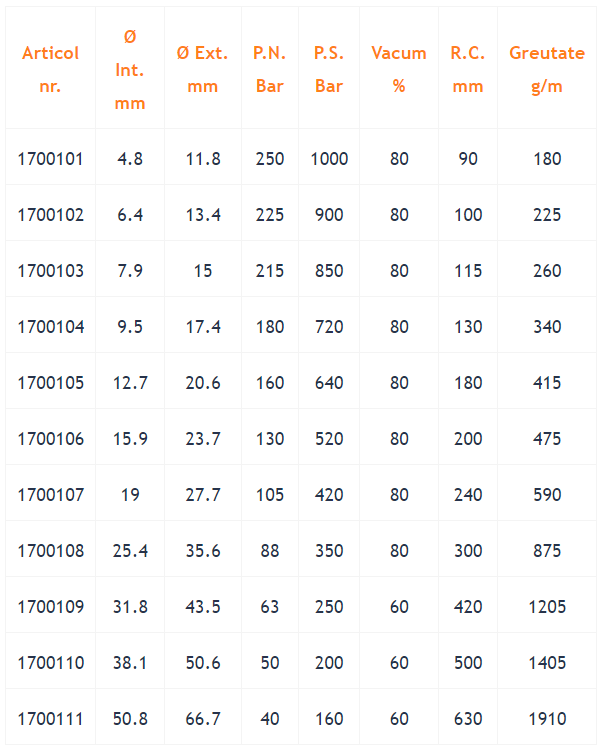Select article number 1700104 cell
The width and height of the screenshot is (604, 754).
point(50,327)
